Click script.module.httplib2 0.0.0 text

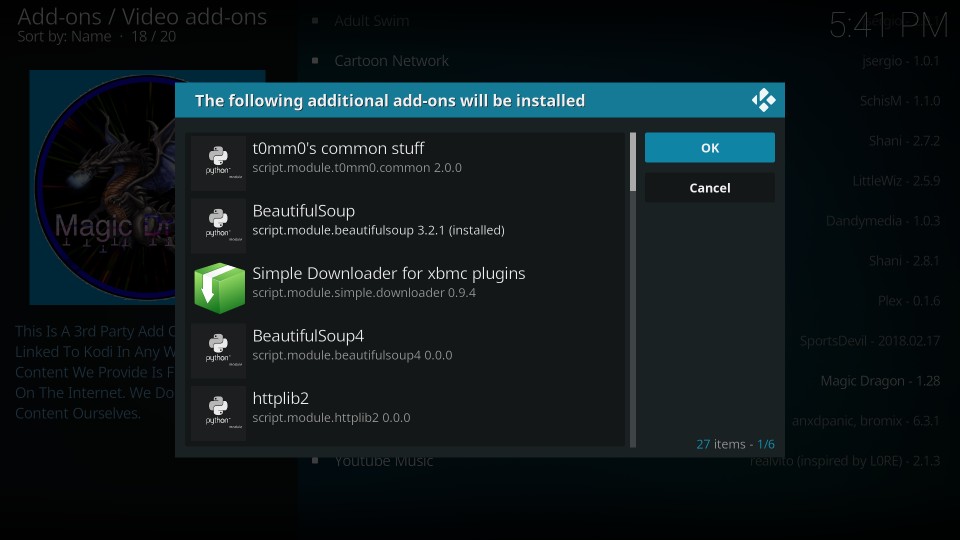click(331, 418)
